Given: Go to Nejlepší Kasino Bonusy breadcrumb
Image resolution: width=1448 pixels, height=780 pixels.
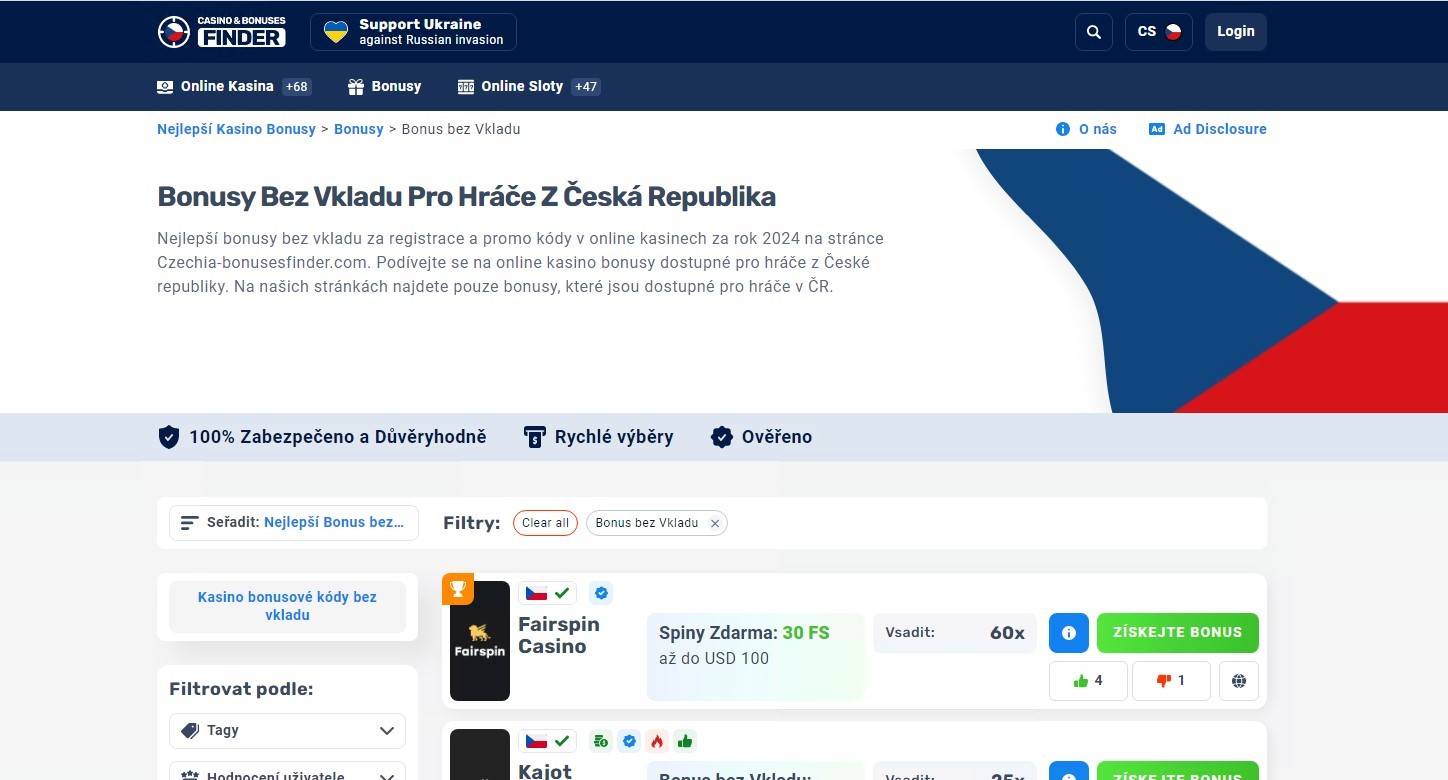Looking at the screenshot, I should (236, 129).
